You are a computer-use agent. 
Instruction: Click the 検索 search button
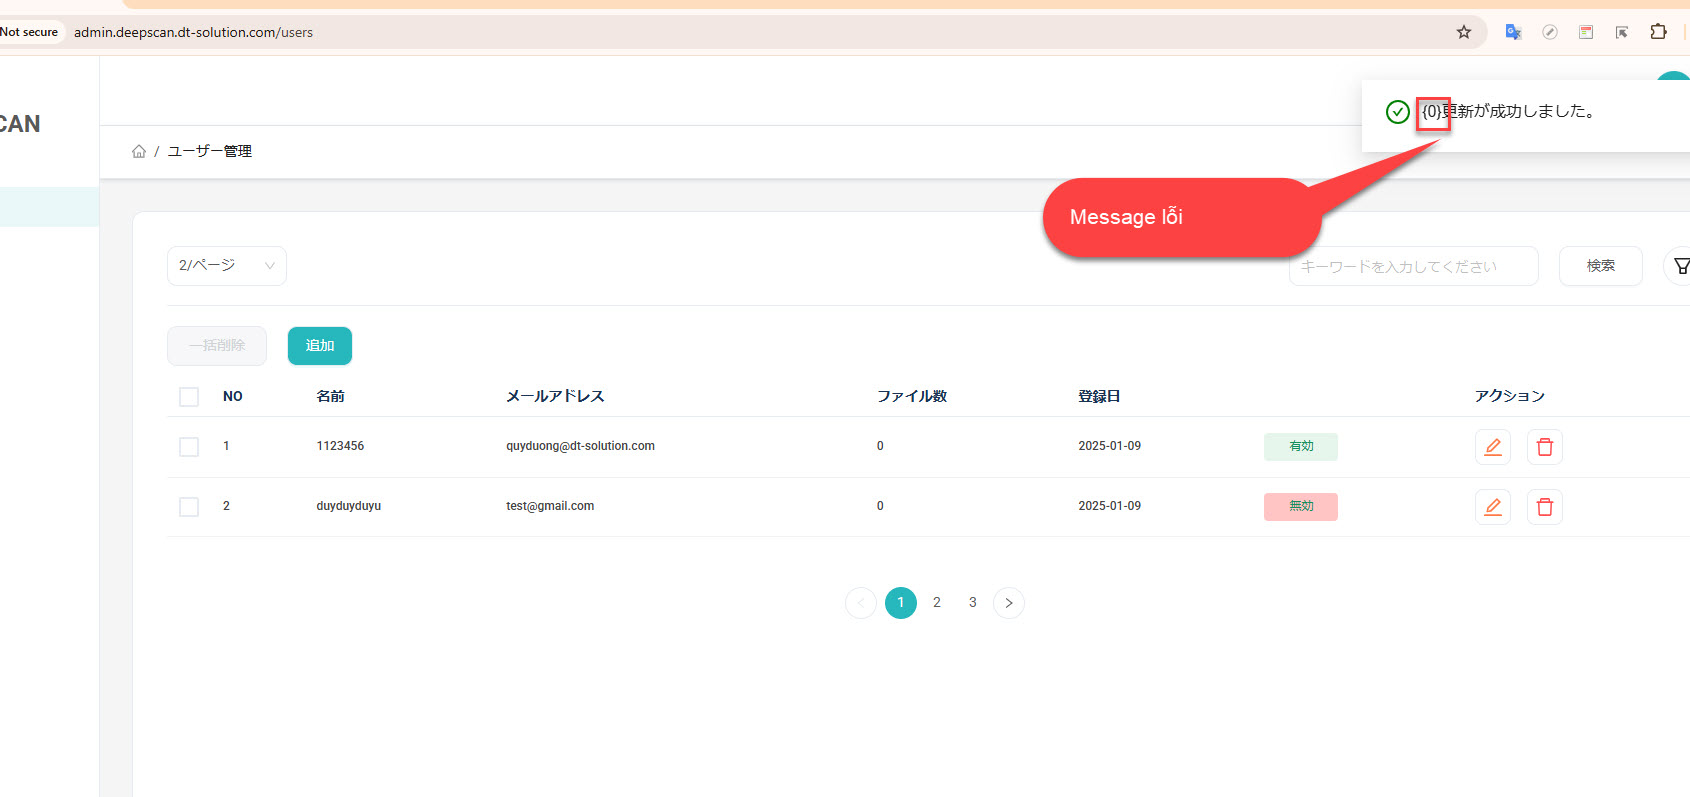tap(1600, 266)
